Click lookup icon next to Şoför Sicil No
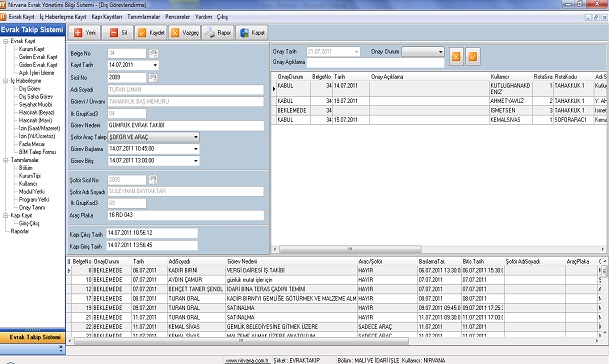The width and height of the screenshot is (609, 364). pyautogui.click(x=153, y=179)
